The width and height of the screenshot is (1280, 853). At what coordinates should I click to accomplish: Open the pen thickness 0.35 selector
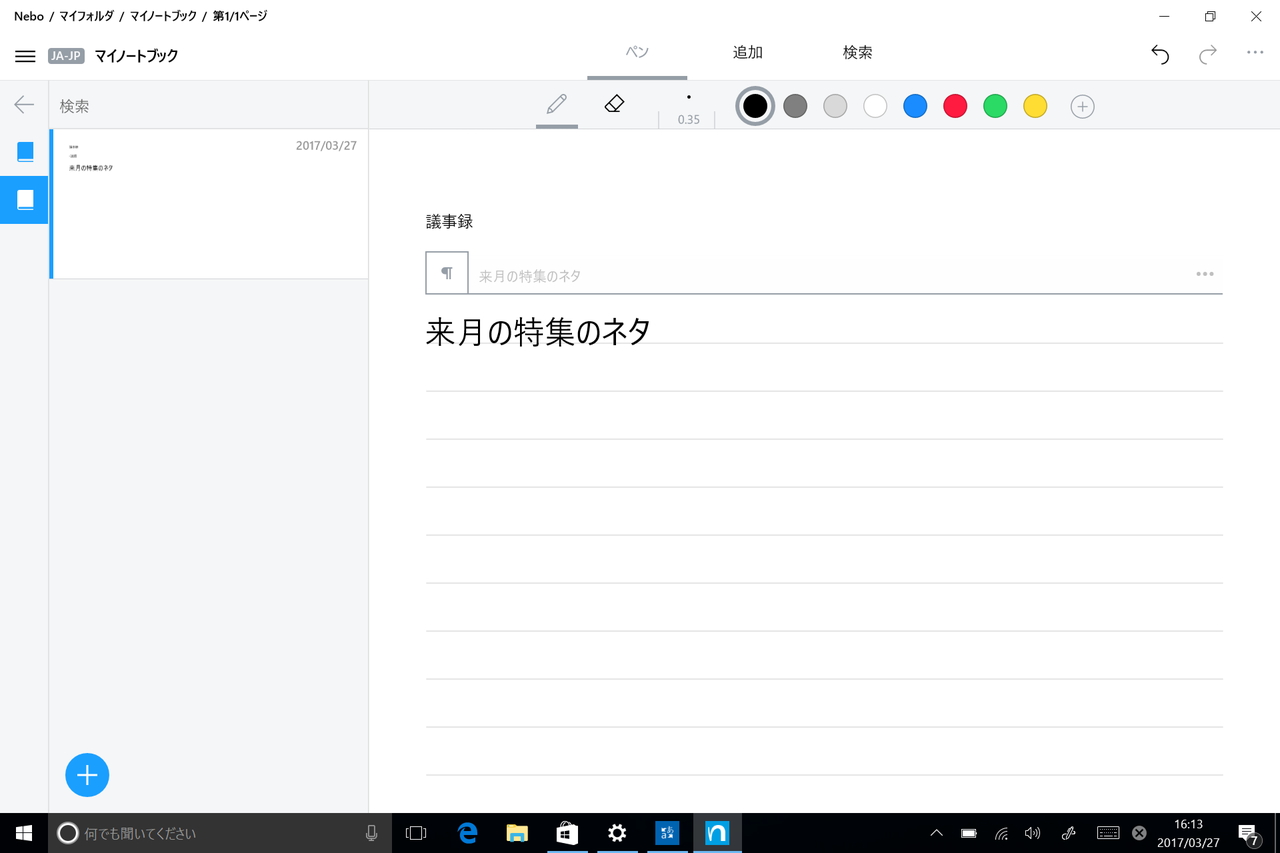pyautogui.click(x=688, y=105)
